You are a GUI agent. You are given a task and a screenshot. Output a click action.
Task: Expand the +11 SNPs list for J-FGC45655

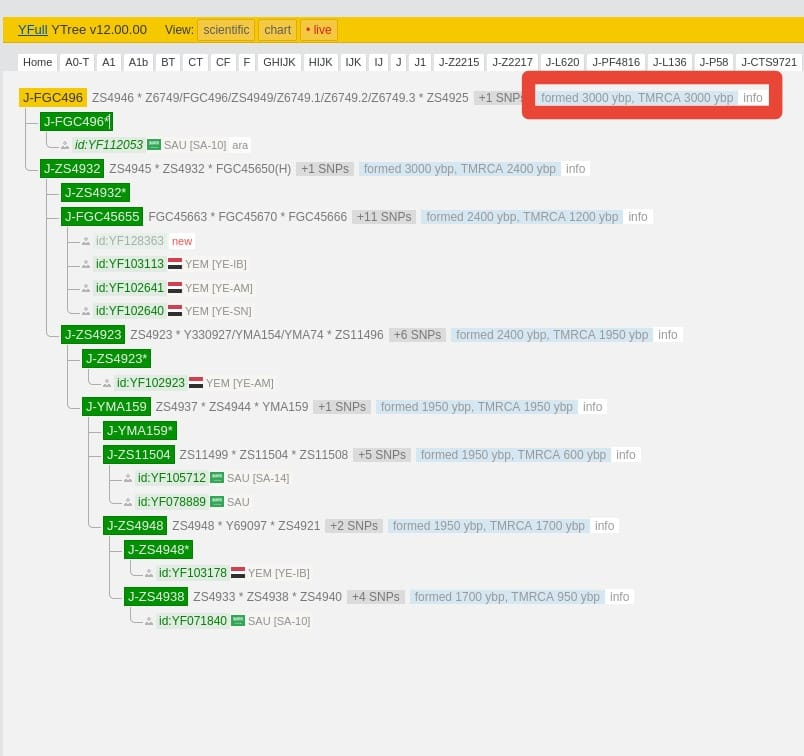click(x=384, y=217)
